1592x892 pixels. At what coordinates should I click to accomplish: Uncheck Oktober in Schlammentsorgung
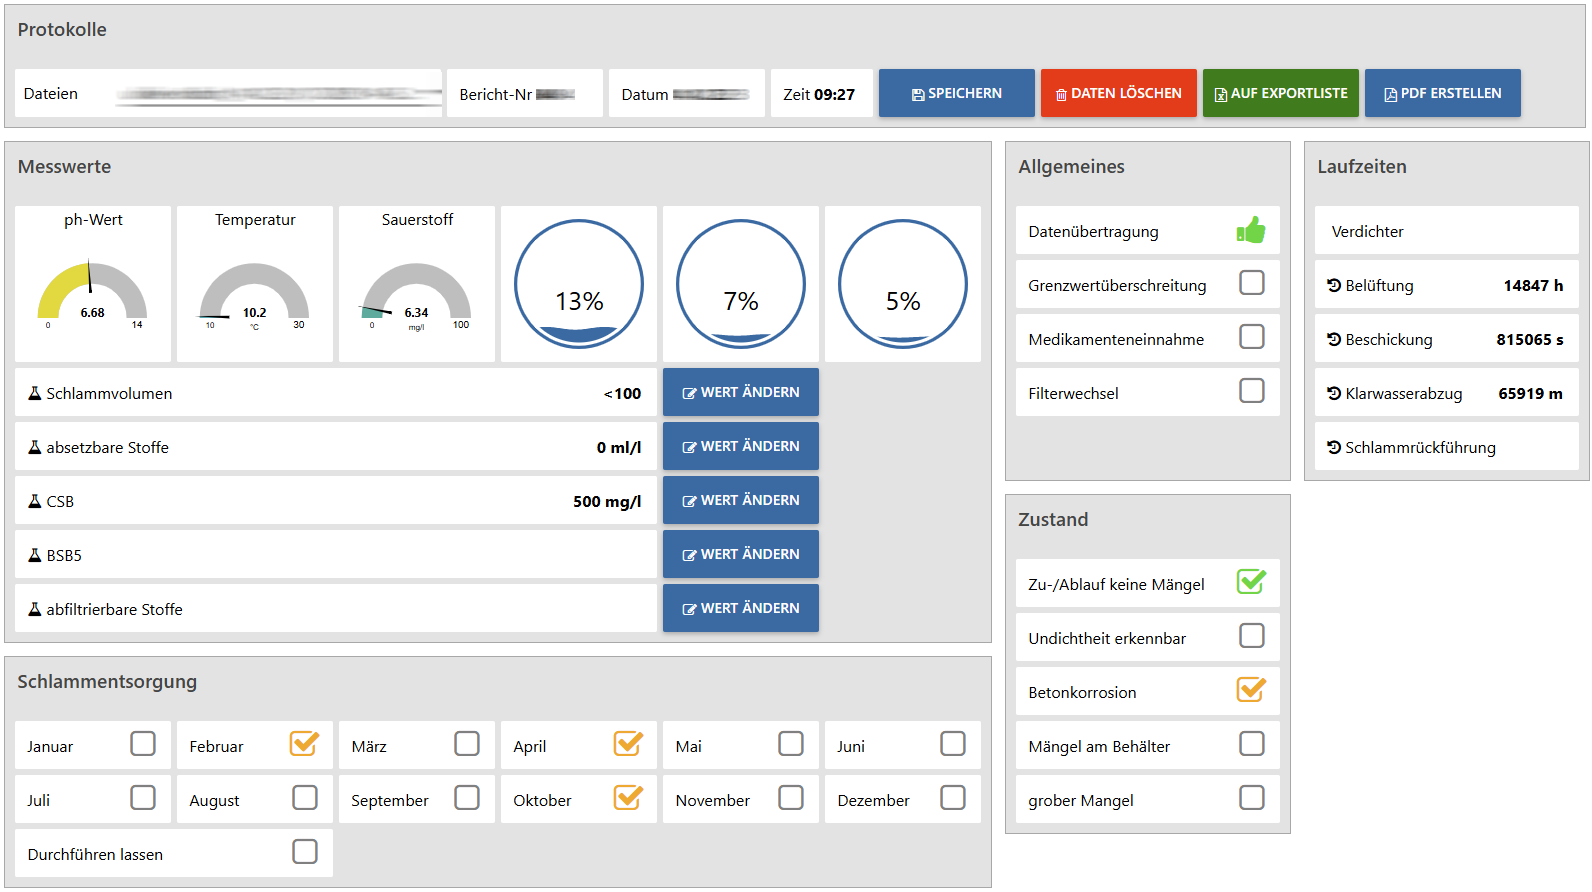click(628, 798)
